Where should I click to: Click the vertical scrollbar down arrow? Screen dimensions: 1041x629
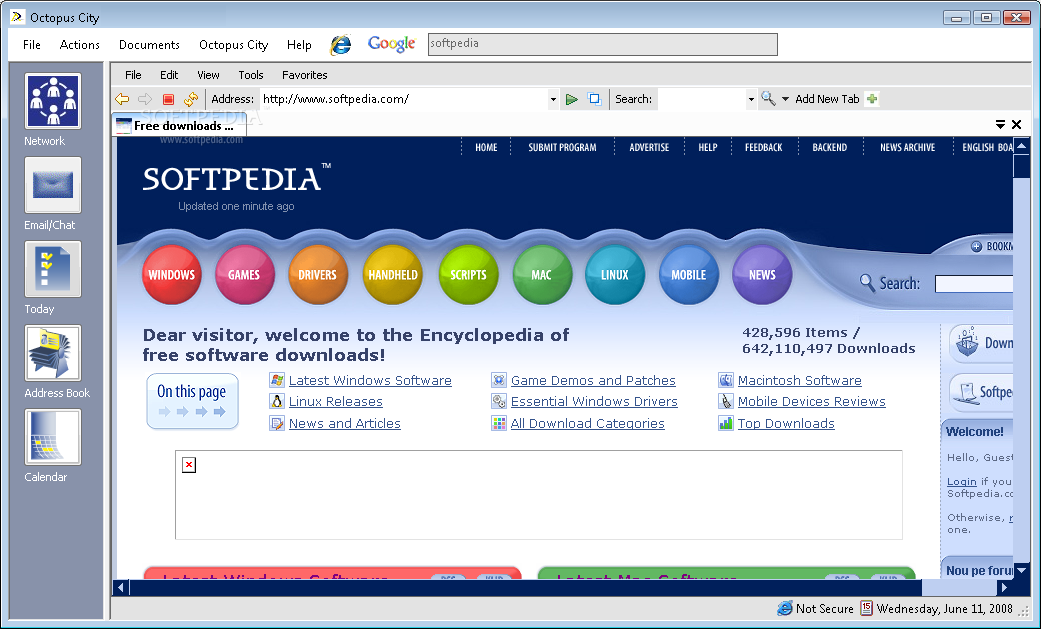[1021, 570]
